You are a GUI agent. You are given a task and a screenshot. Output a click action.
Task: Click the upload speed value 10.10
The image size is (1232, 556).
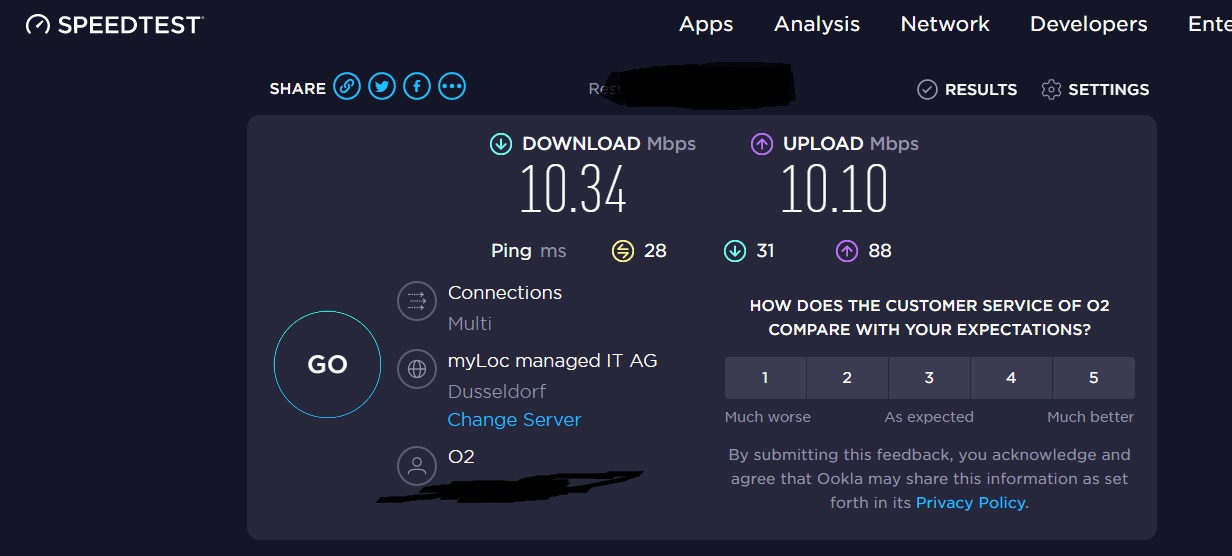834,190
